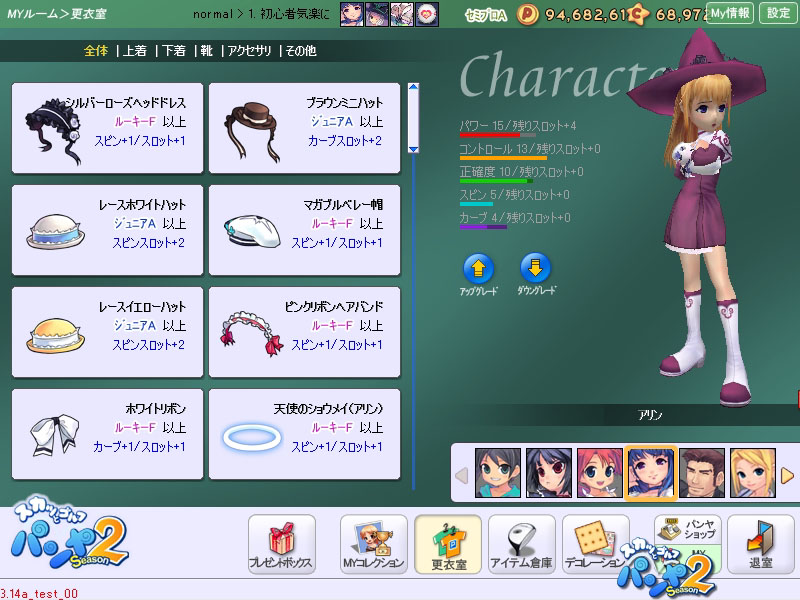Open MYコレクション trophy icon

pos(373,545)
